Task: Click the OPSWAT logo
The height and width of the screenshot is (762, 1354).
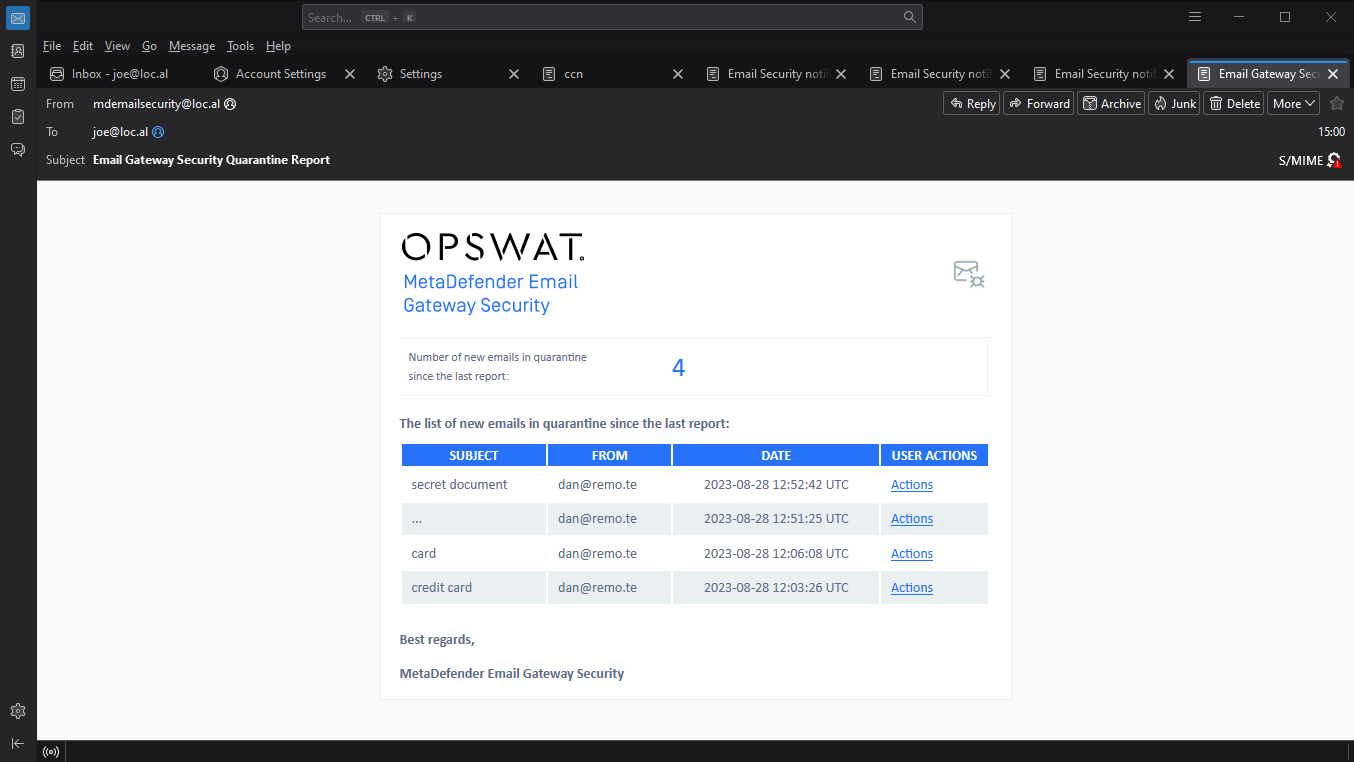Action: pos(493,248)
